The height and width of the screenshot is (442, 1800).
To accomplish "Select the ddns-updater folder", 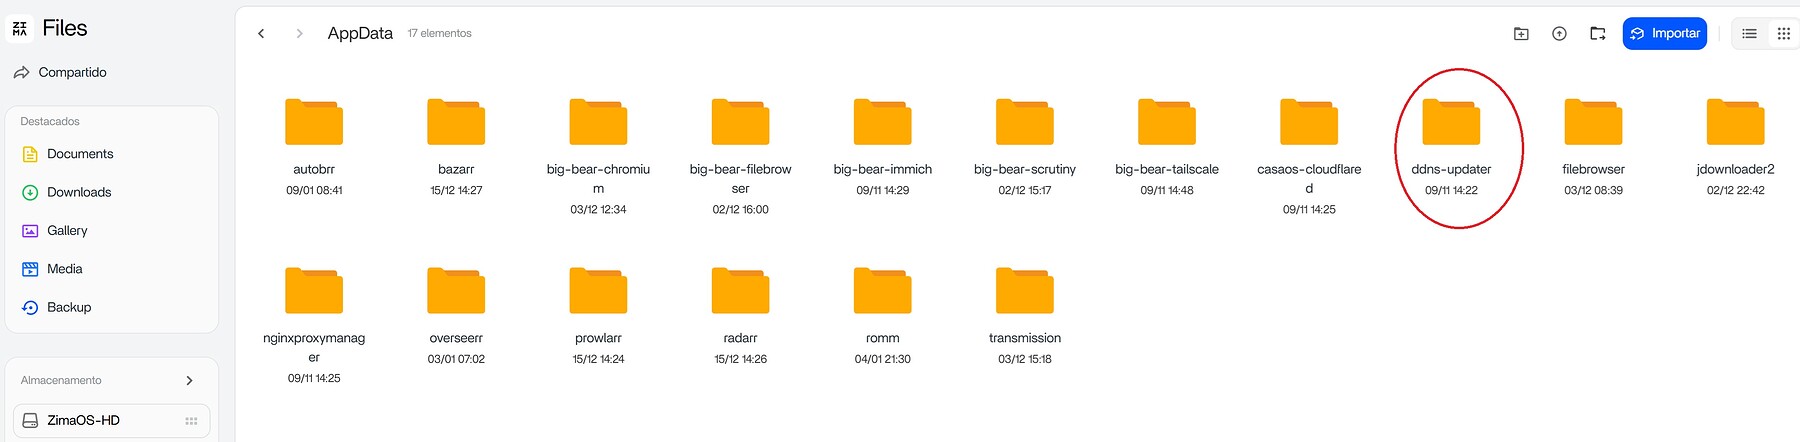I will [1451, 145].
